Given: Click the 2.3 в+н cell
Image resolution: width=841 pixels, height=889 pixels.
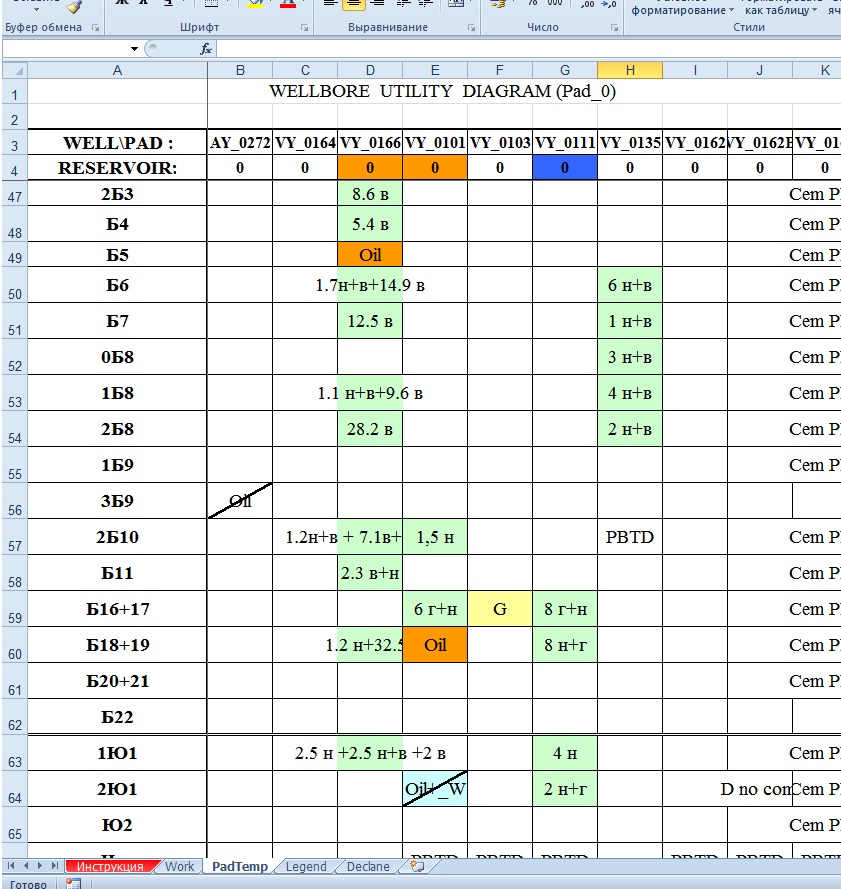Looking at the screenshot, I should 370,573.
